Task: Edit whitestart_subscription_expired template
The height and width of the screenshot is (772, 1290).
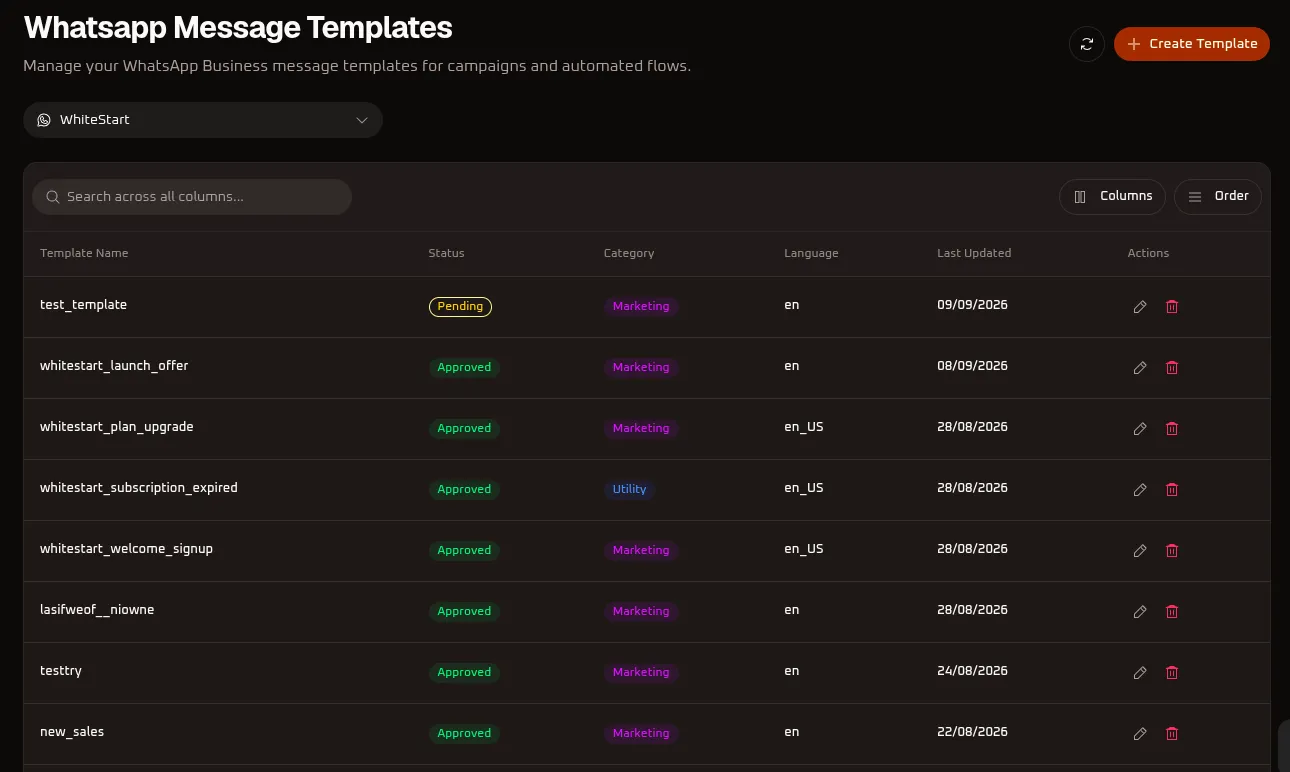Action: 1140,490
